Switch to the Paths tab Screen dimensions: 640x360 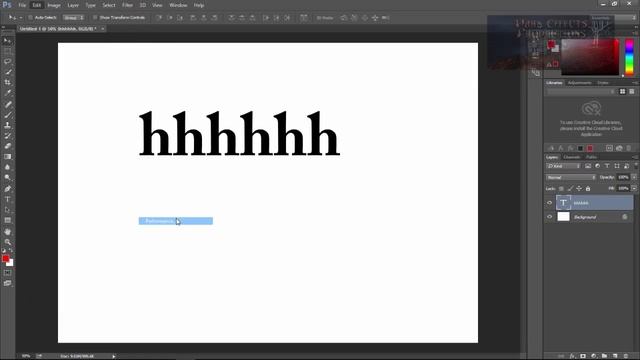591,157
